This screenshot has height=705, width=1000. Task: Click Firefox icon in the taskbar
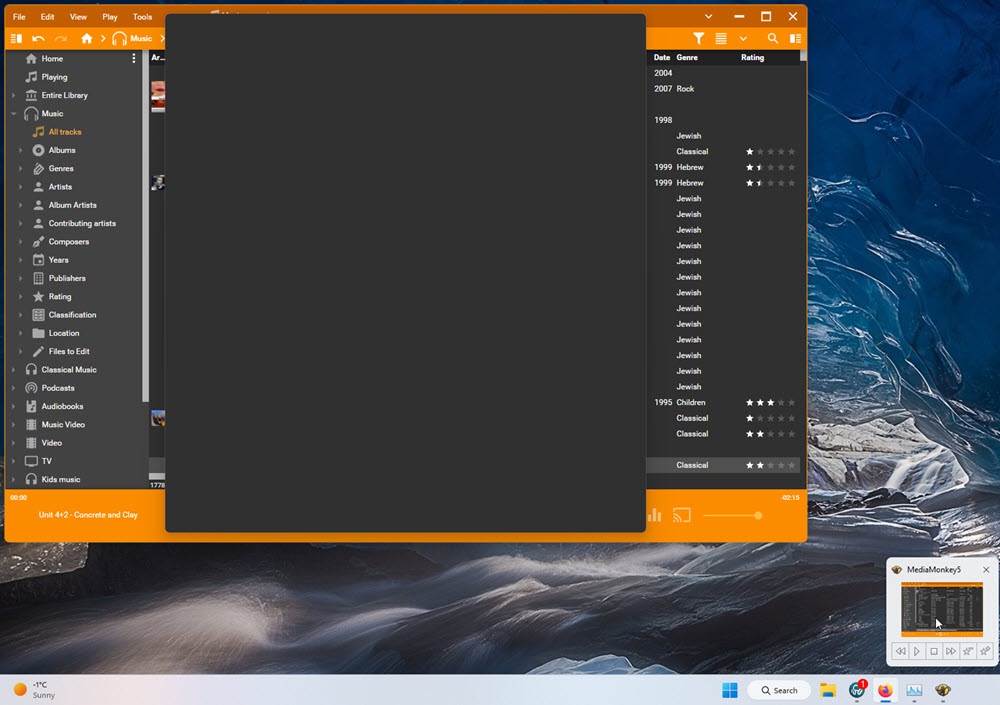coord(885,690)
